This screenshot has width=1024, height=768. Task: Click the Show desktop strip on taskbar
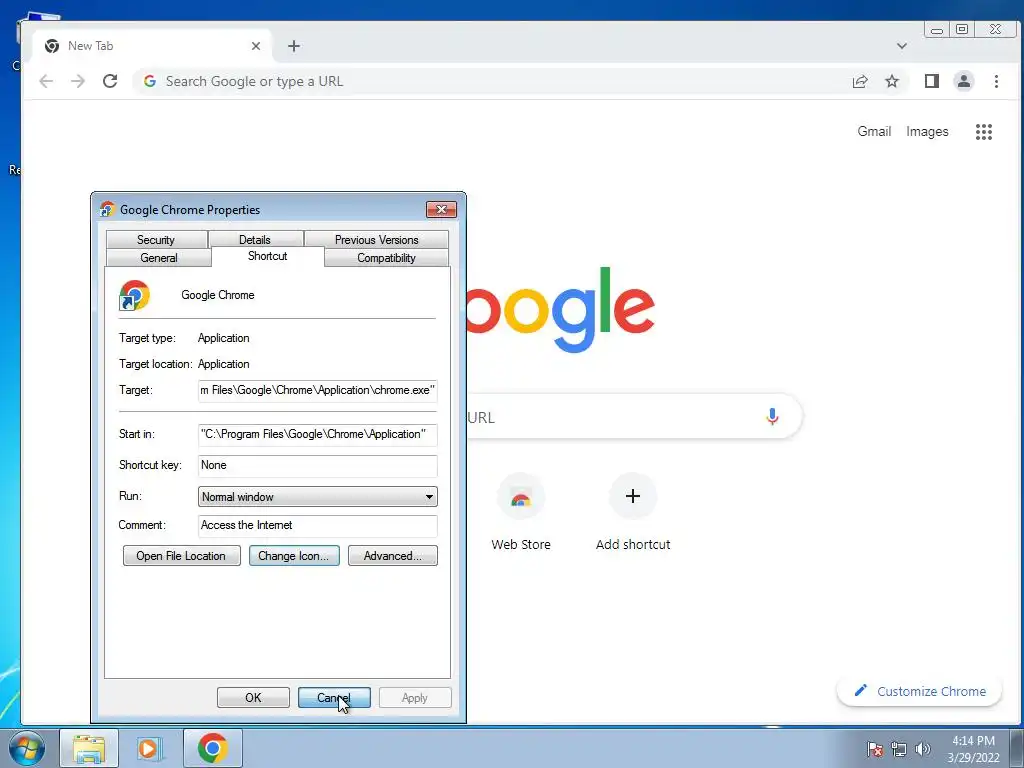[x=1016, y=748]
